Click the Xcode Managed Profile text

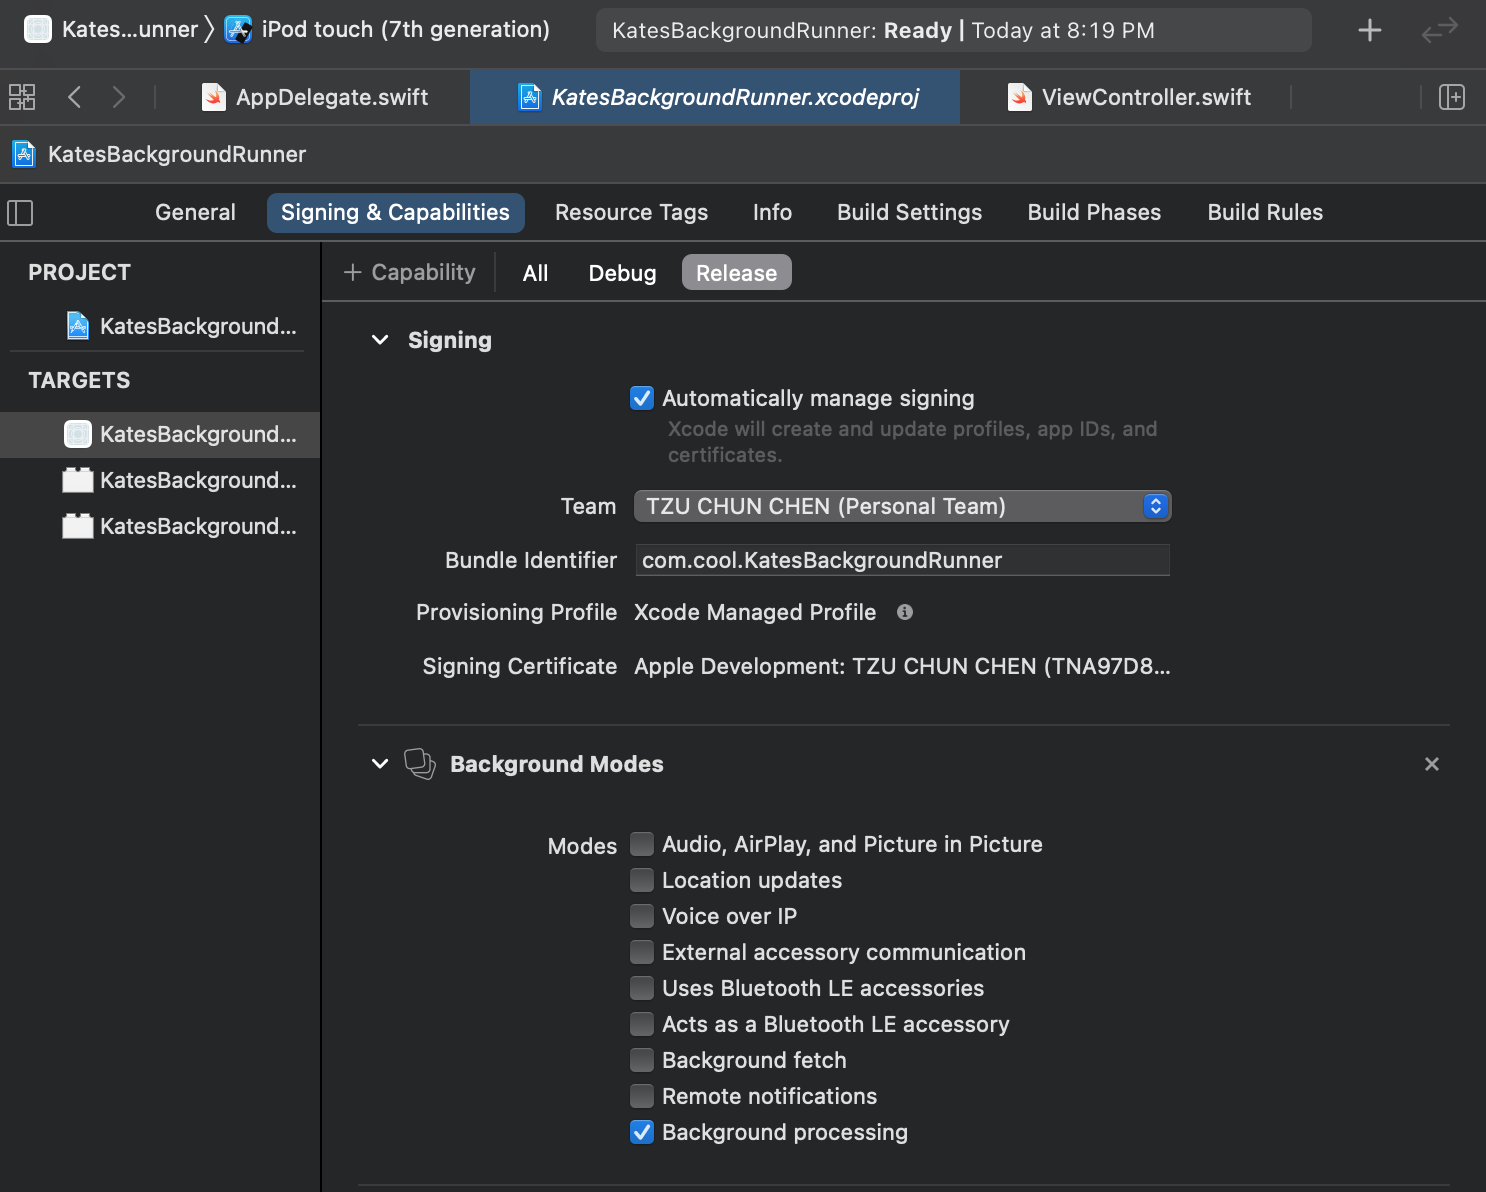tap(755, 612)
